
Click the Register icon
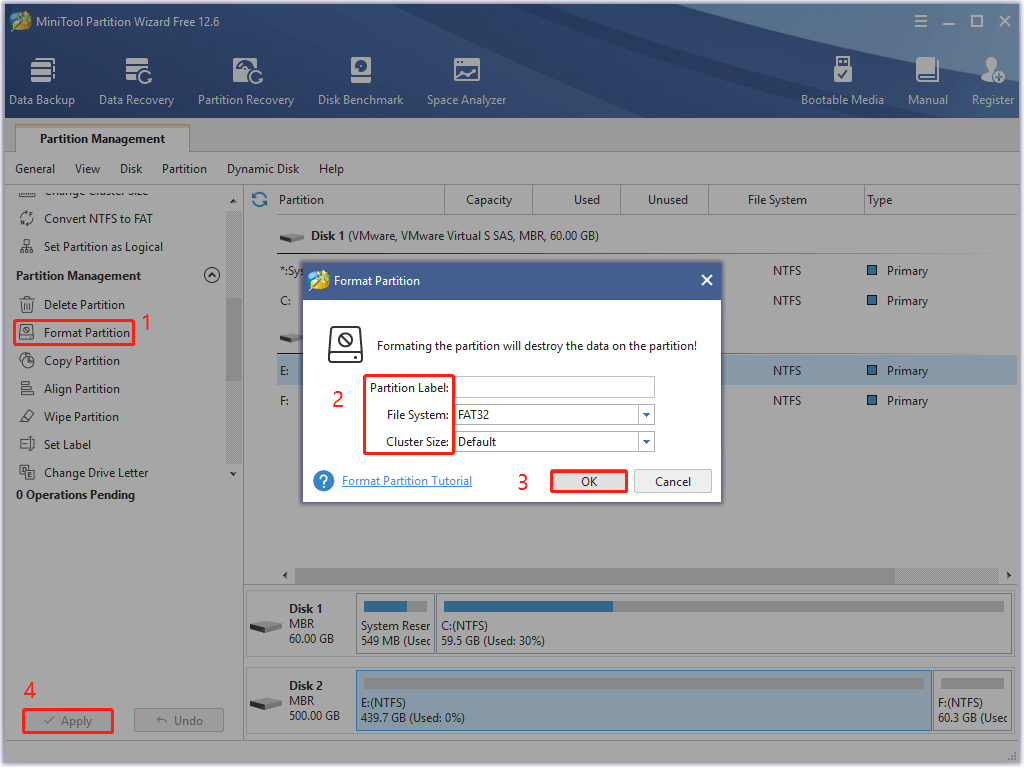click(x=993, y=82)
